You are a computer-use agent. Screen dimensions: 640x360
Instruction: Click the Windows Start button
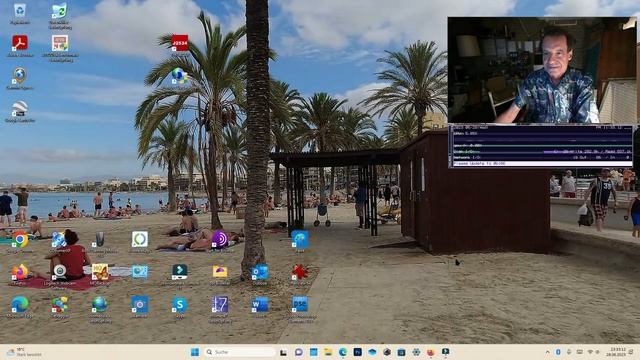[x=195, y=352]
